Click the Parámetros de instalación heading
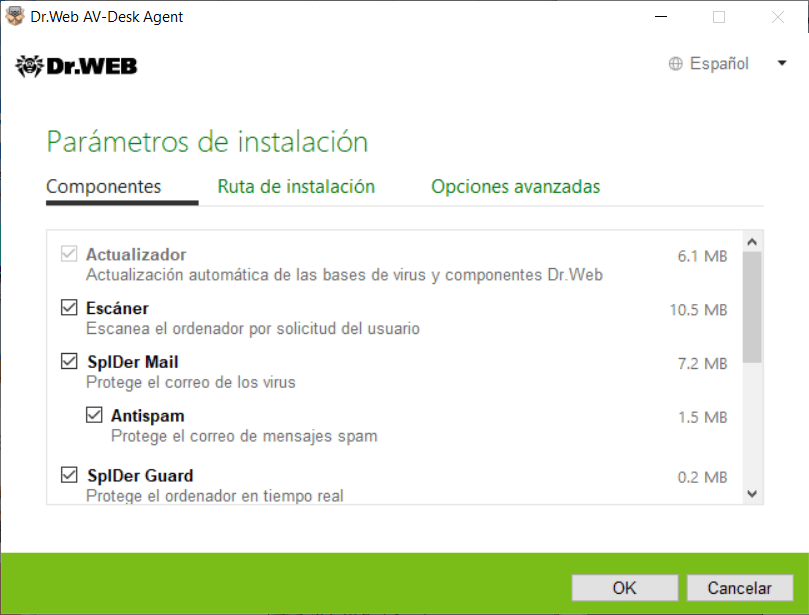Screen dimensions: 809x615 coord(207,141)
